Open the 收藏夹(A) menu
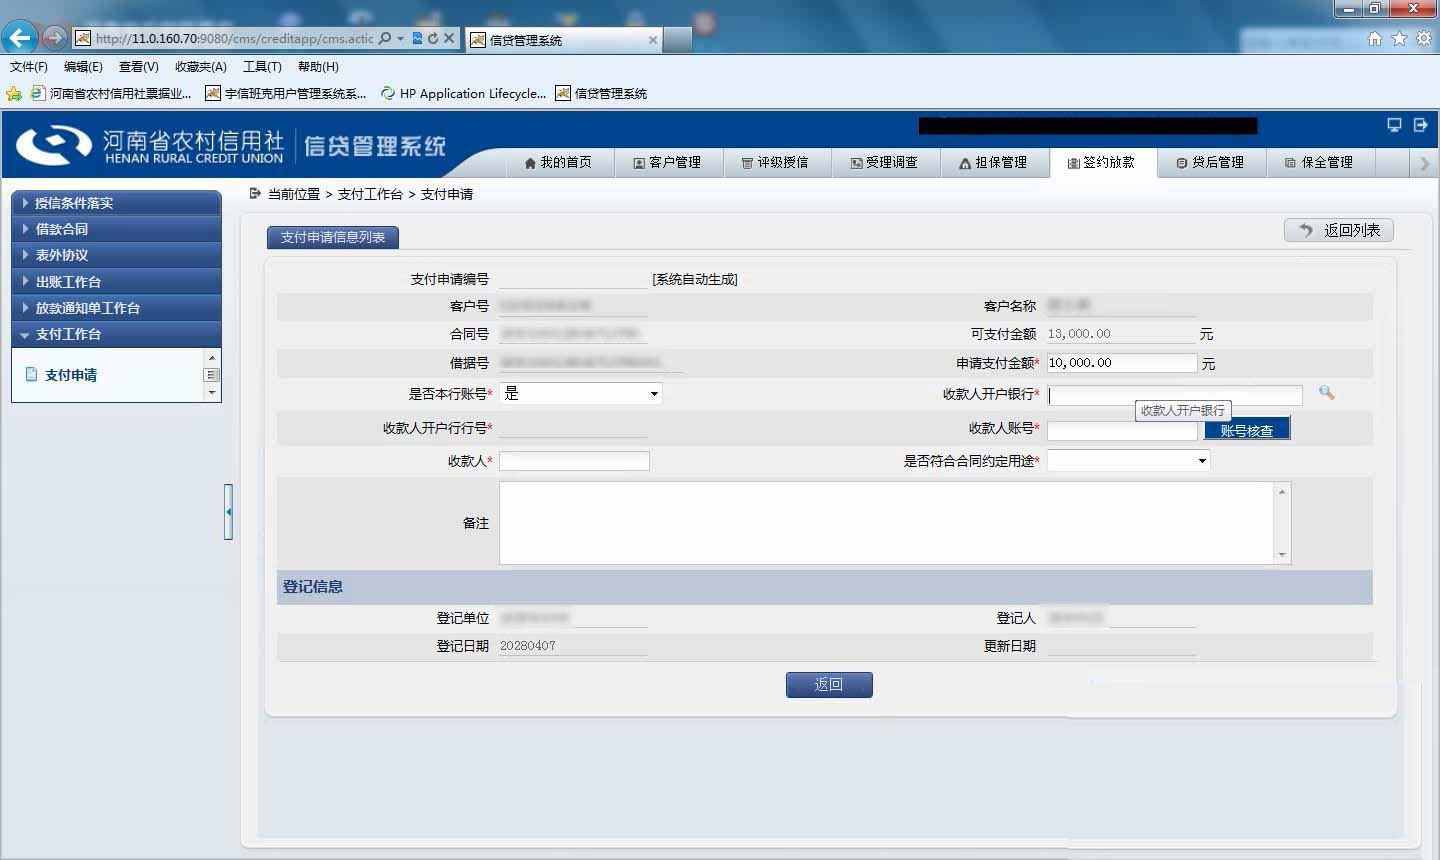The width and height of the screenshot is (1440, 860). coord(200,67)
